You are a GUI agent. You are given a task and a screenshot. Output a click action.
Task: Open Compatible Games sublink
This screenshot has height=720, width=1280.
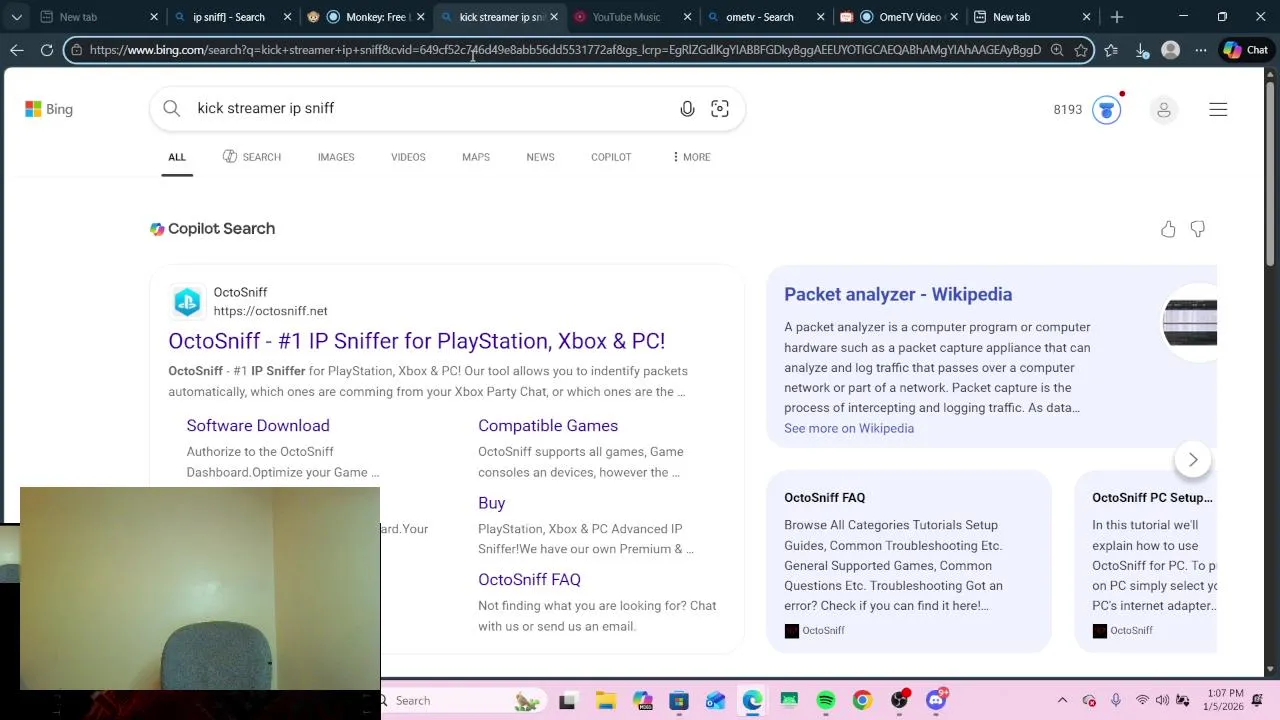pyautogui.click(x=548, y=426)
